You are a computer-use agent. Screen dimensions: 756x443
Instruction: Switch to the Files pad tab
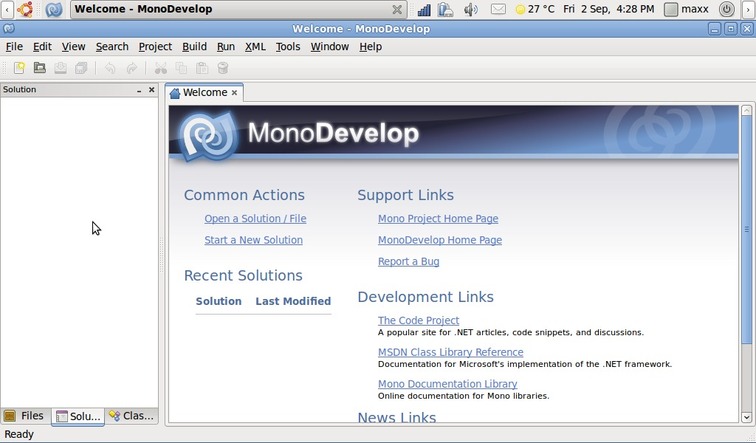coord(25,416)
